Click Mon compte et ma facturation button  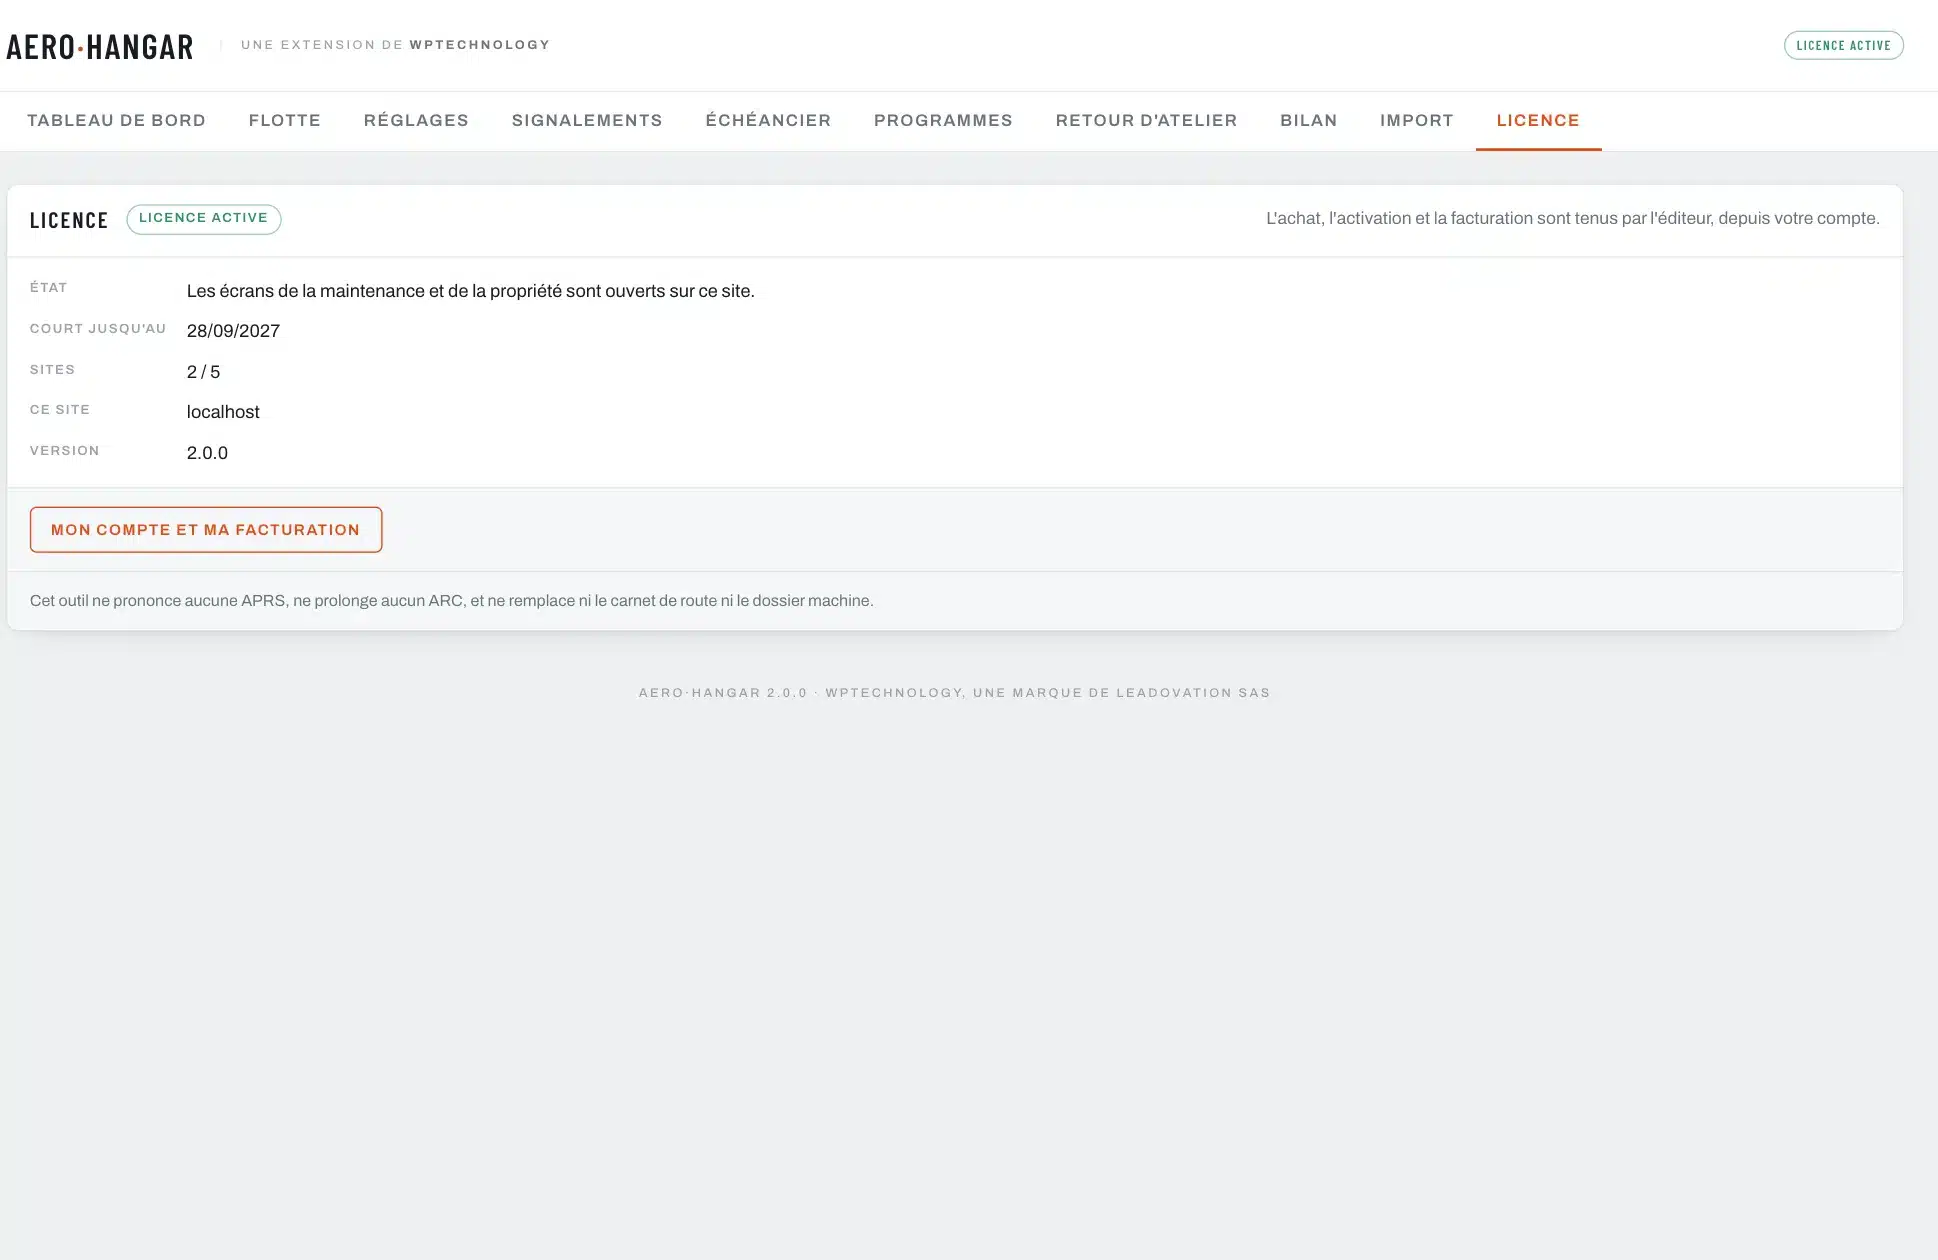pyautogui.click(x=206, y=530)
